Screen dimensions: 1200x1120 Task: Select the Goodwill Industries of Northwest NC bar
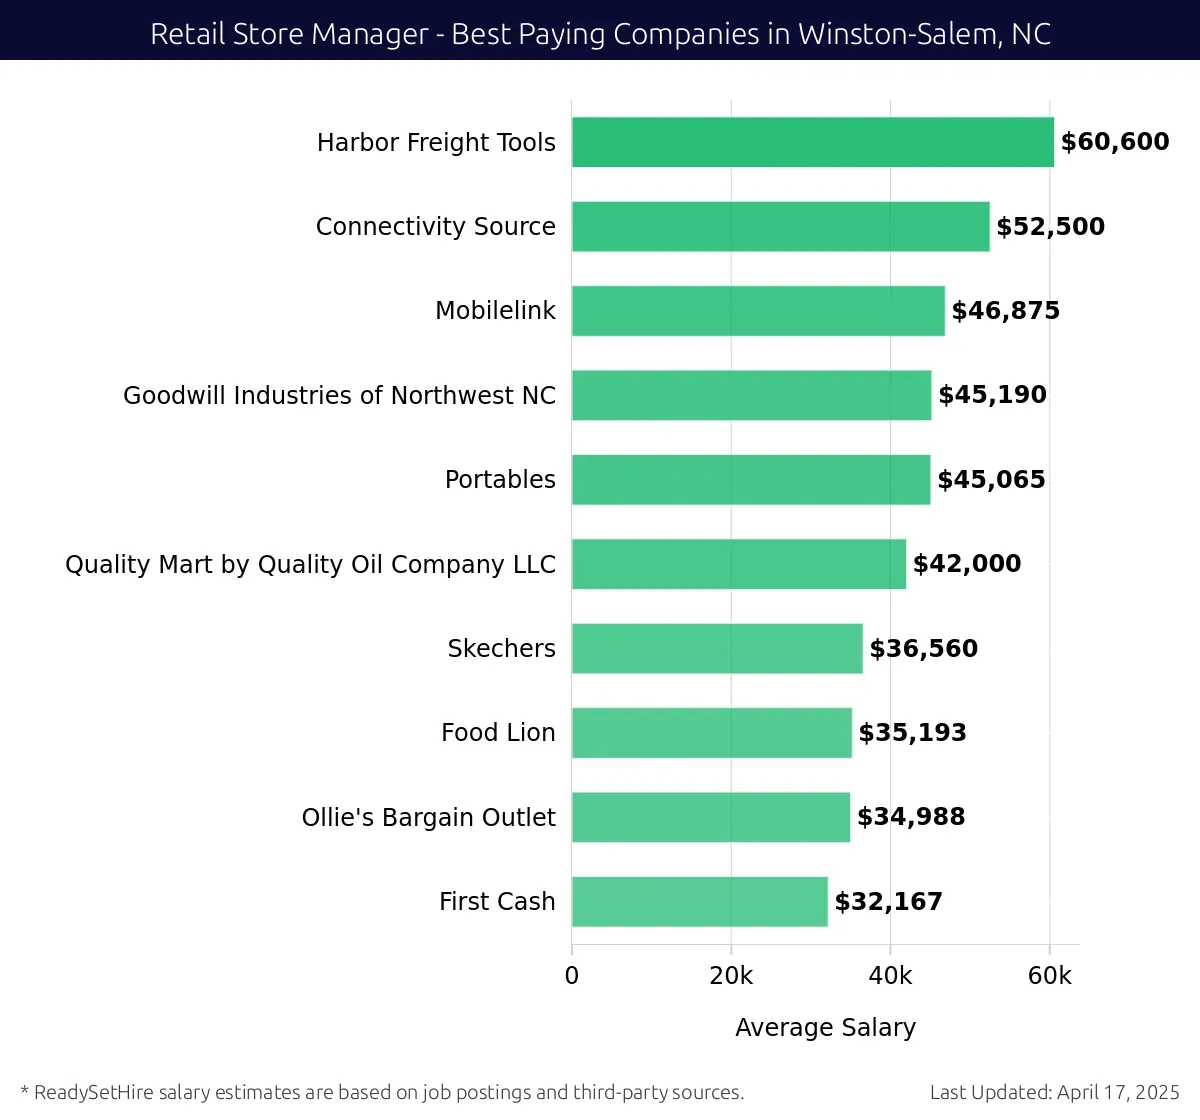(752, 395)
